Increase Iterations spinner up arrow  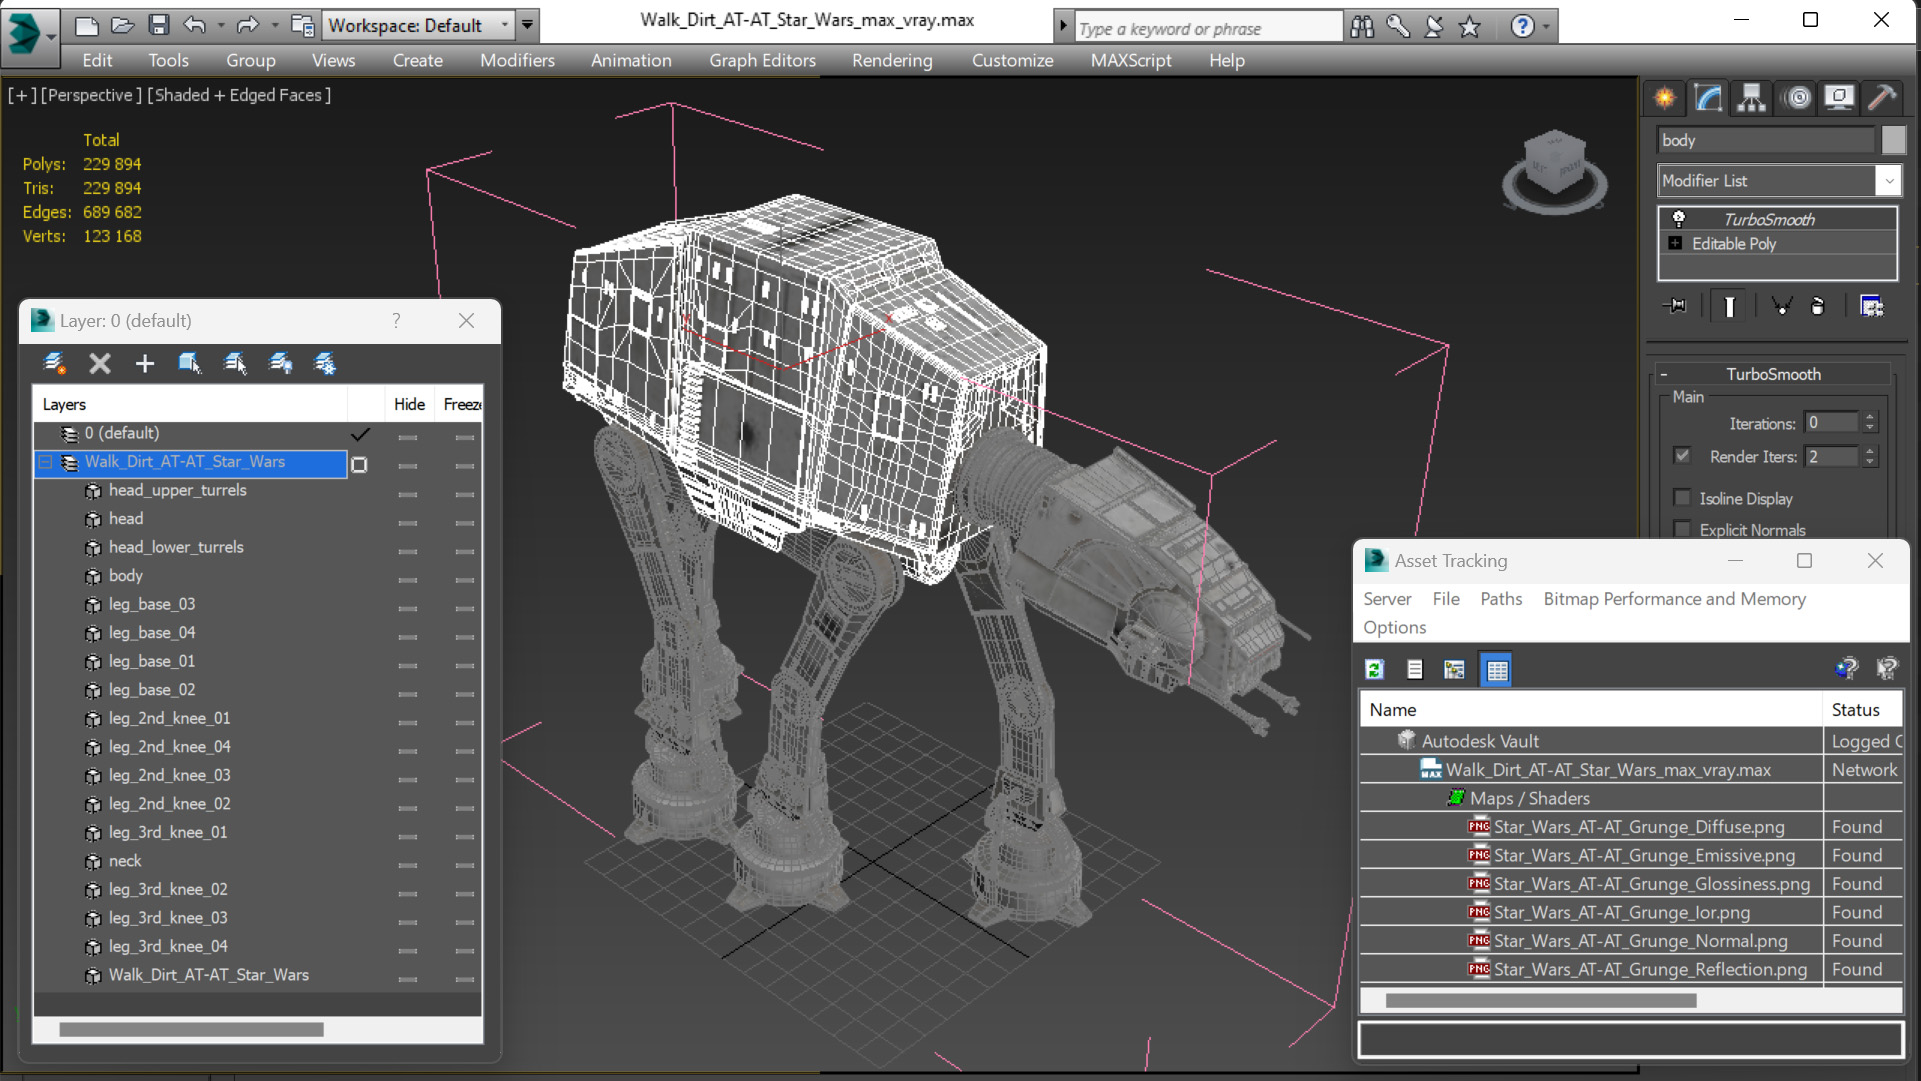tap(1870, 417)
